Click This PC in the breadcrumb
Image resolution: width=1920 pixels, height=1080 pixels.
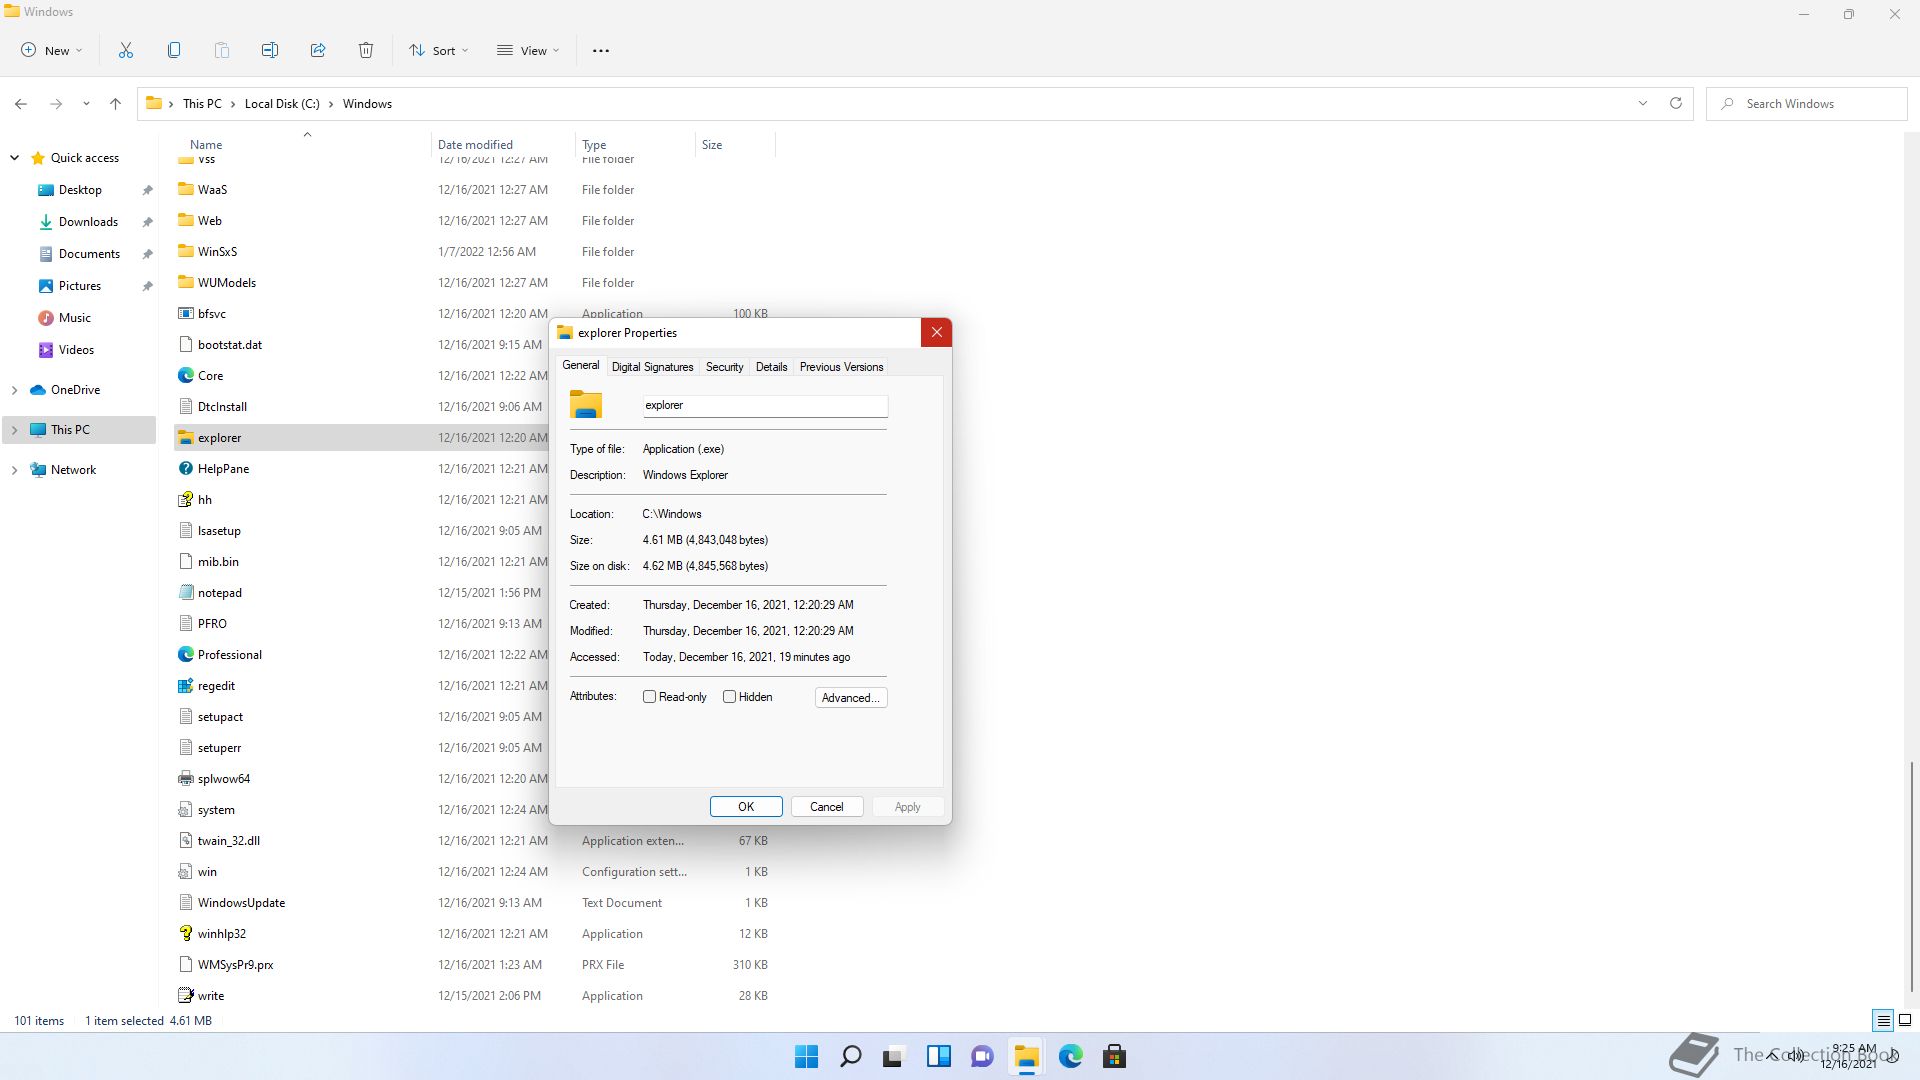(202, 104)
